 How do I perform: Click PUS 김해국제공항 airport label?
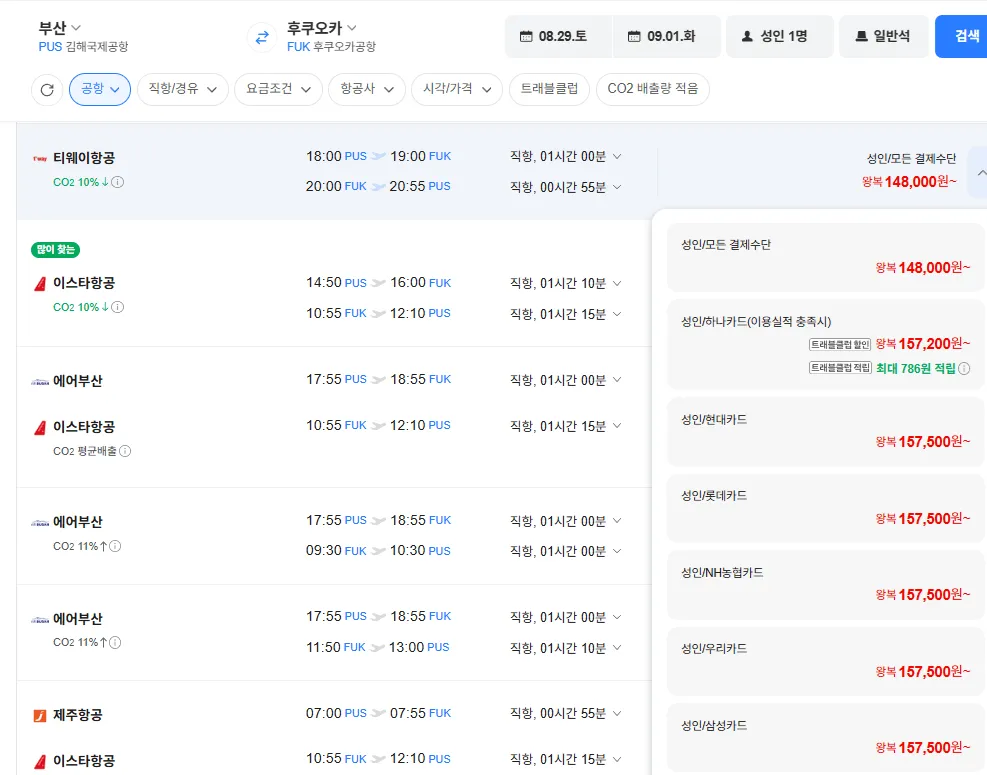(83, 47)
